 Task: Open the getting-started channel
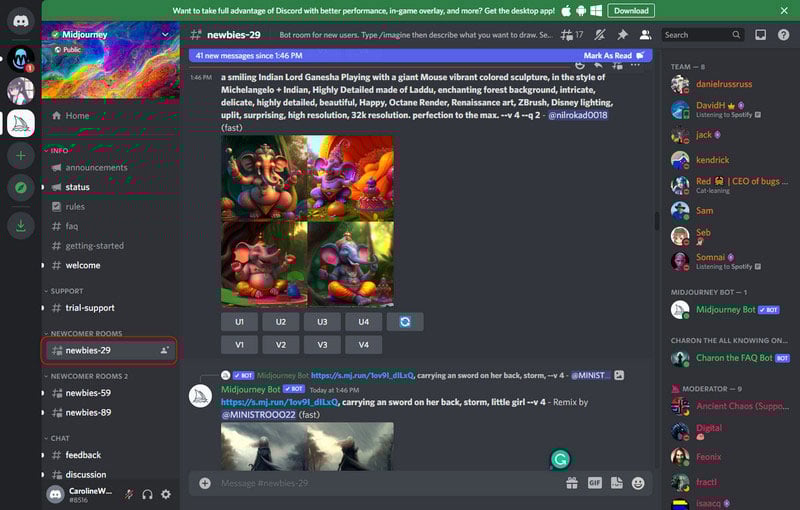[110, 246]
